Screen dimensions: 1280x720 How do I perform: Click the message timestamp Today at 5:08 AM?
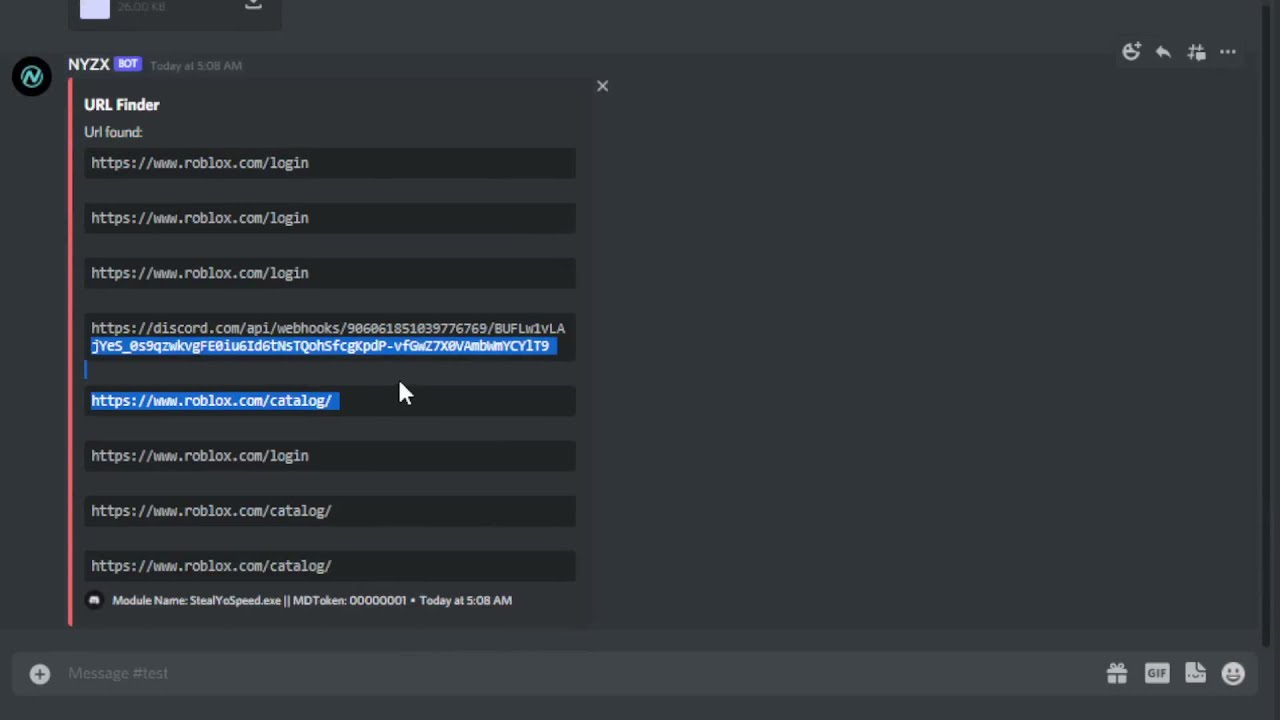click(x=196, y=65)
